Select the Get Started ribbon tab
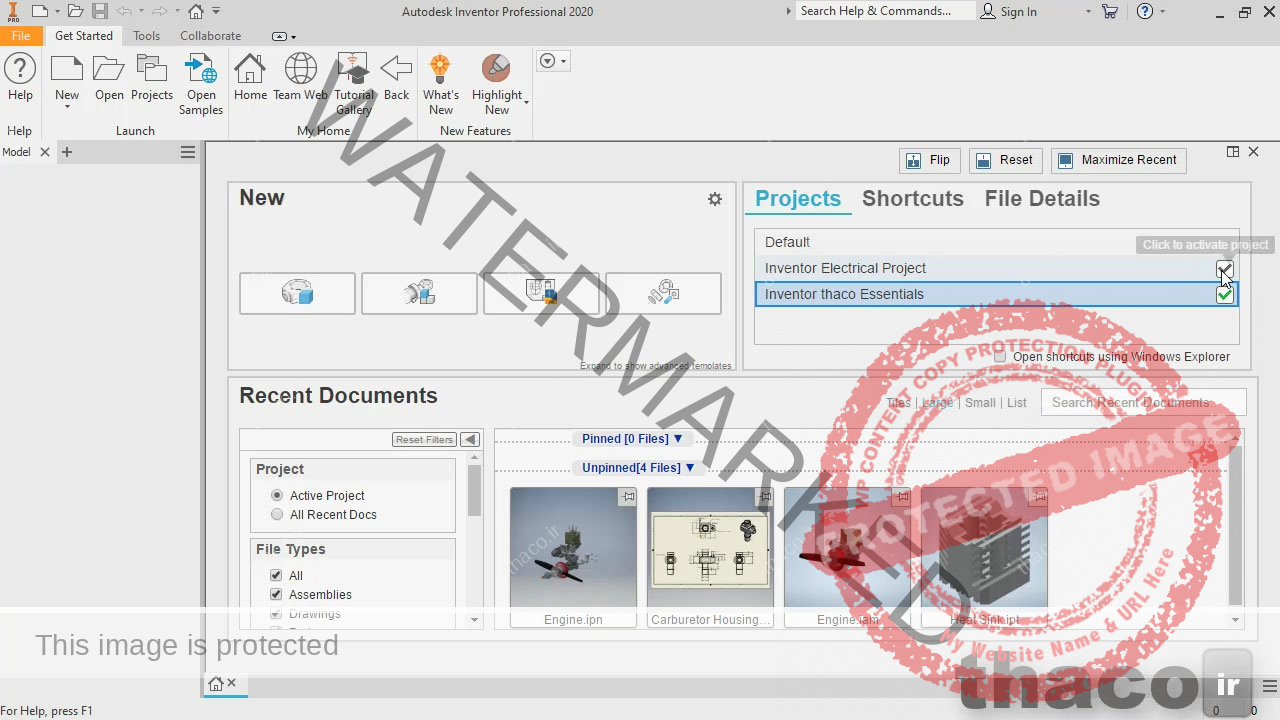Viewport: 1280px width, 720px height. point(84,35)
